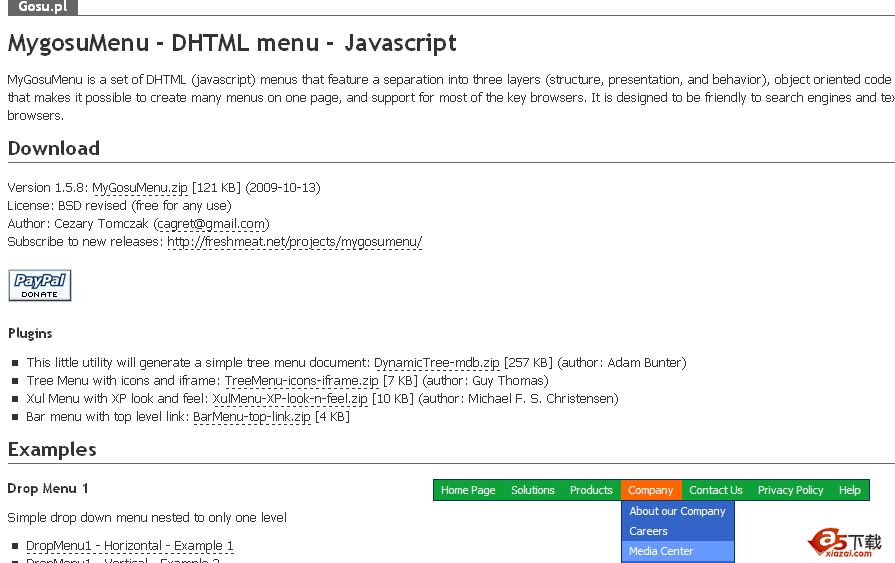Screen dimensions: 895x563
Task: Select Solutions in the green menu
Action: pyautogui.click(x=533, y=490)
